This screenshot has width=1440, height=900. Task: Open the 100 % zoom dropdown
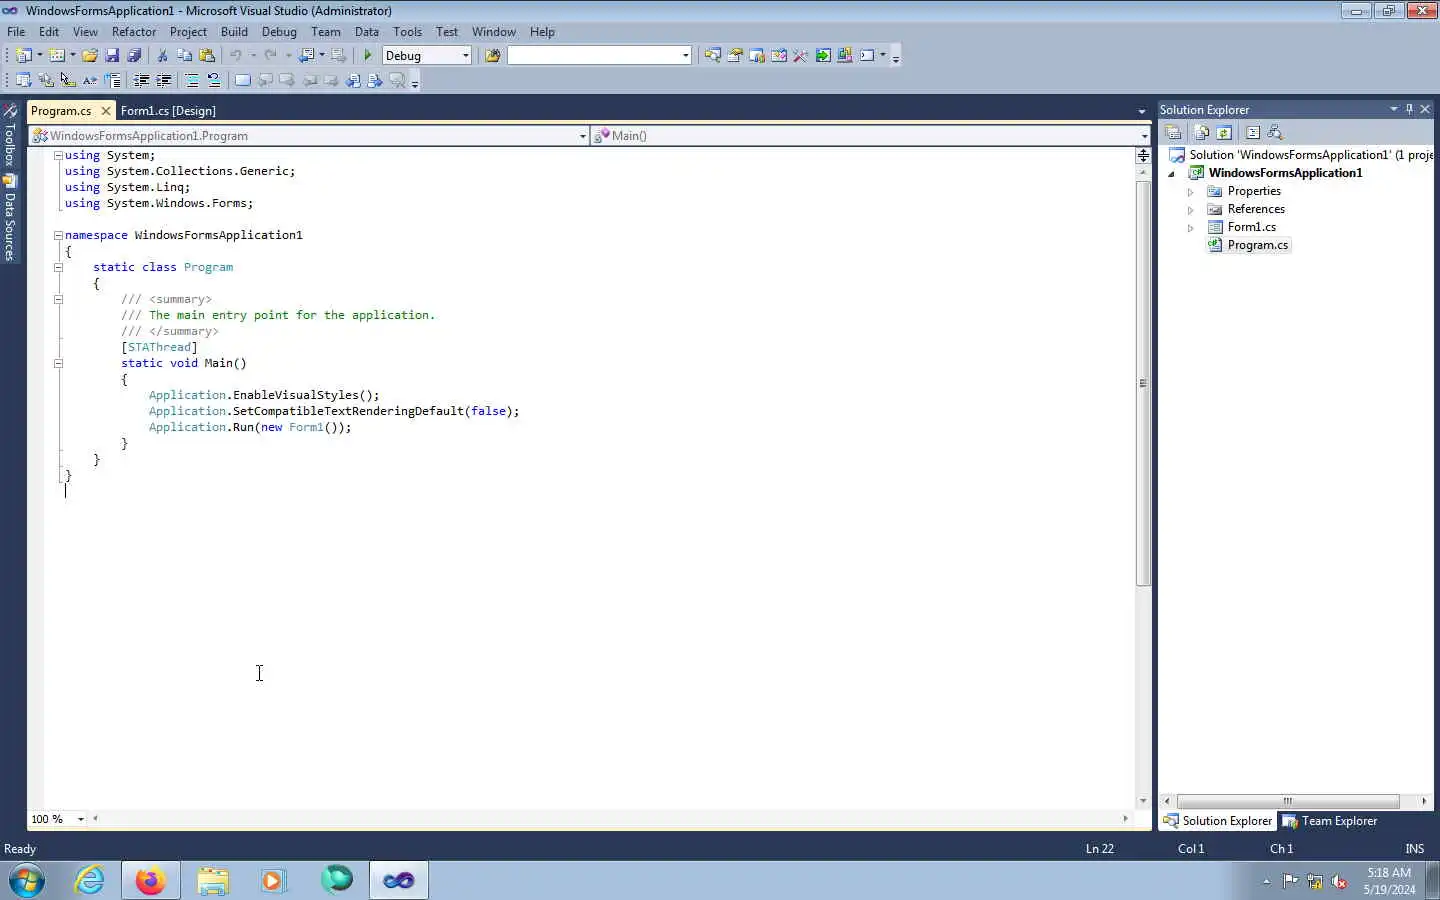[80, 819]
